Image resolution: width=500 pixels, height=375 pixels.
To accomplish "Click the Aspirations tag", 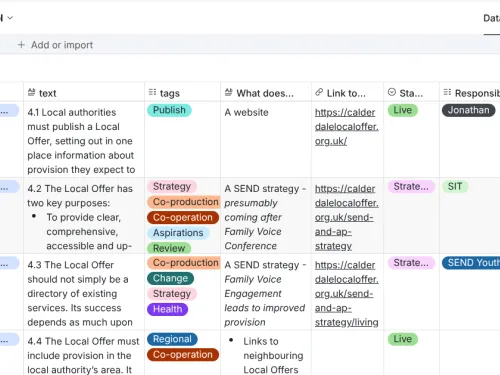I will pyautogui.click(x=178, y=233).
